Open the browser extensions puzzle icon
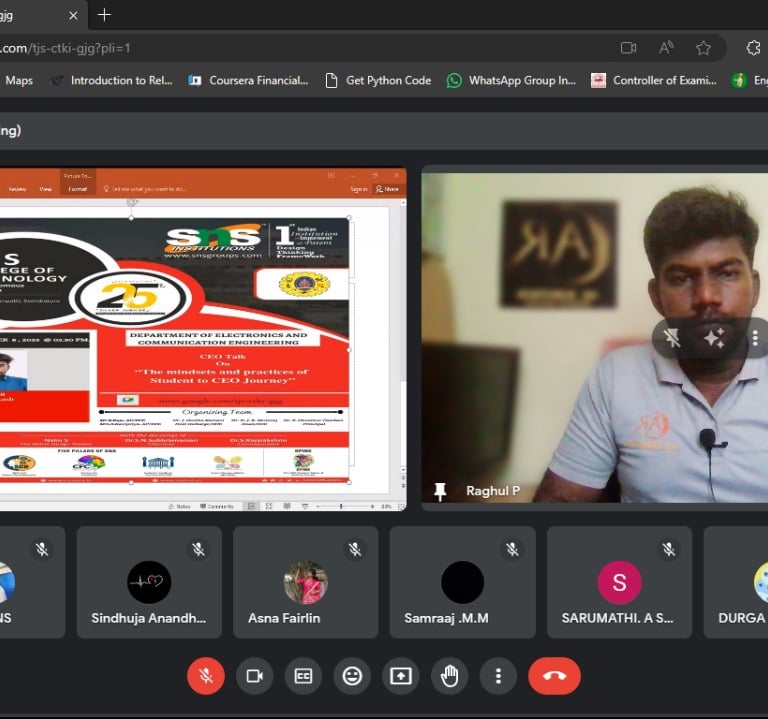768x719 pixels. click(753, 48)
